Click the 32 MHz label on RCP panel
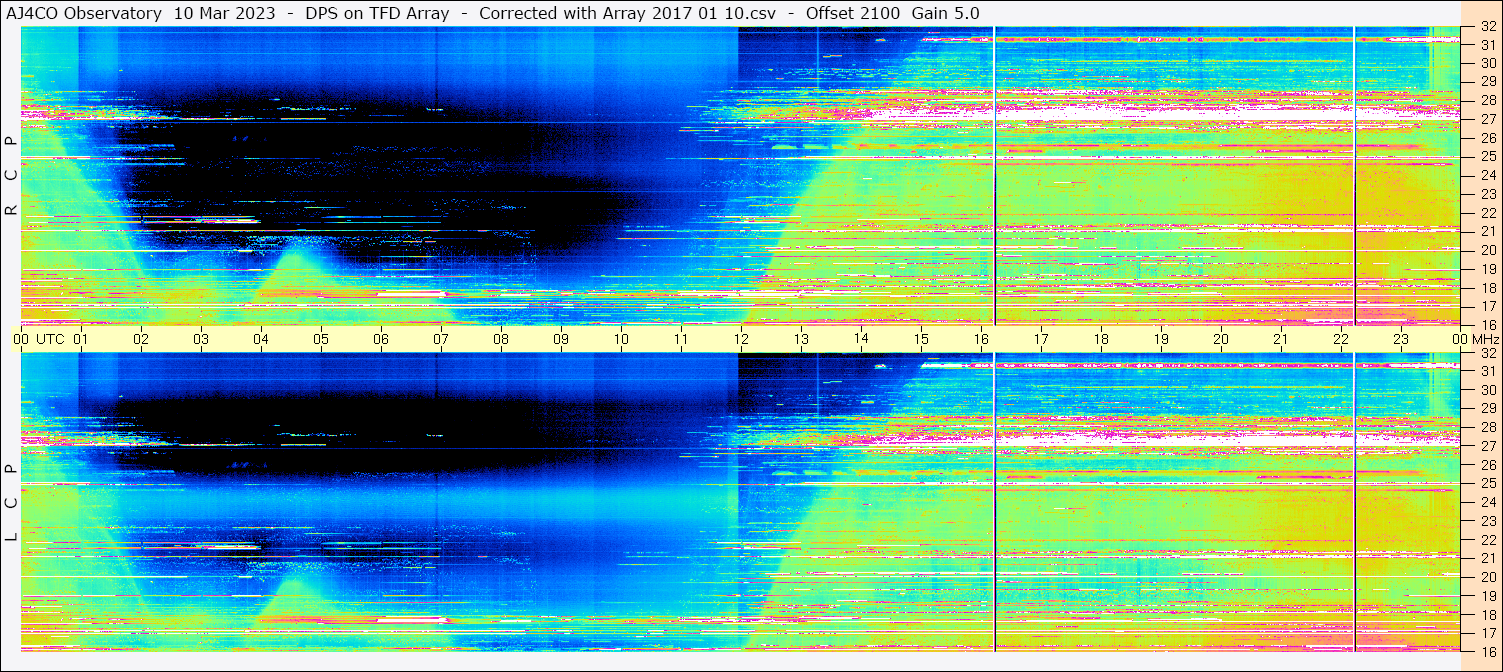 1488,27
